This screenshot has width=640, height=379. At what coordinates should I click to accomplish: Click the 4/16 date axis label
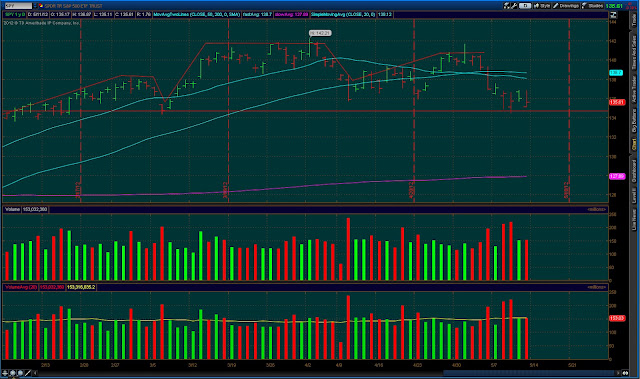pyautogui.click(x=379, y=365)
